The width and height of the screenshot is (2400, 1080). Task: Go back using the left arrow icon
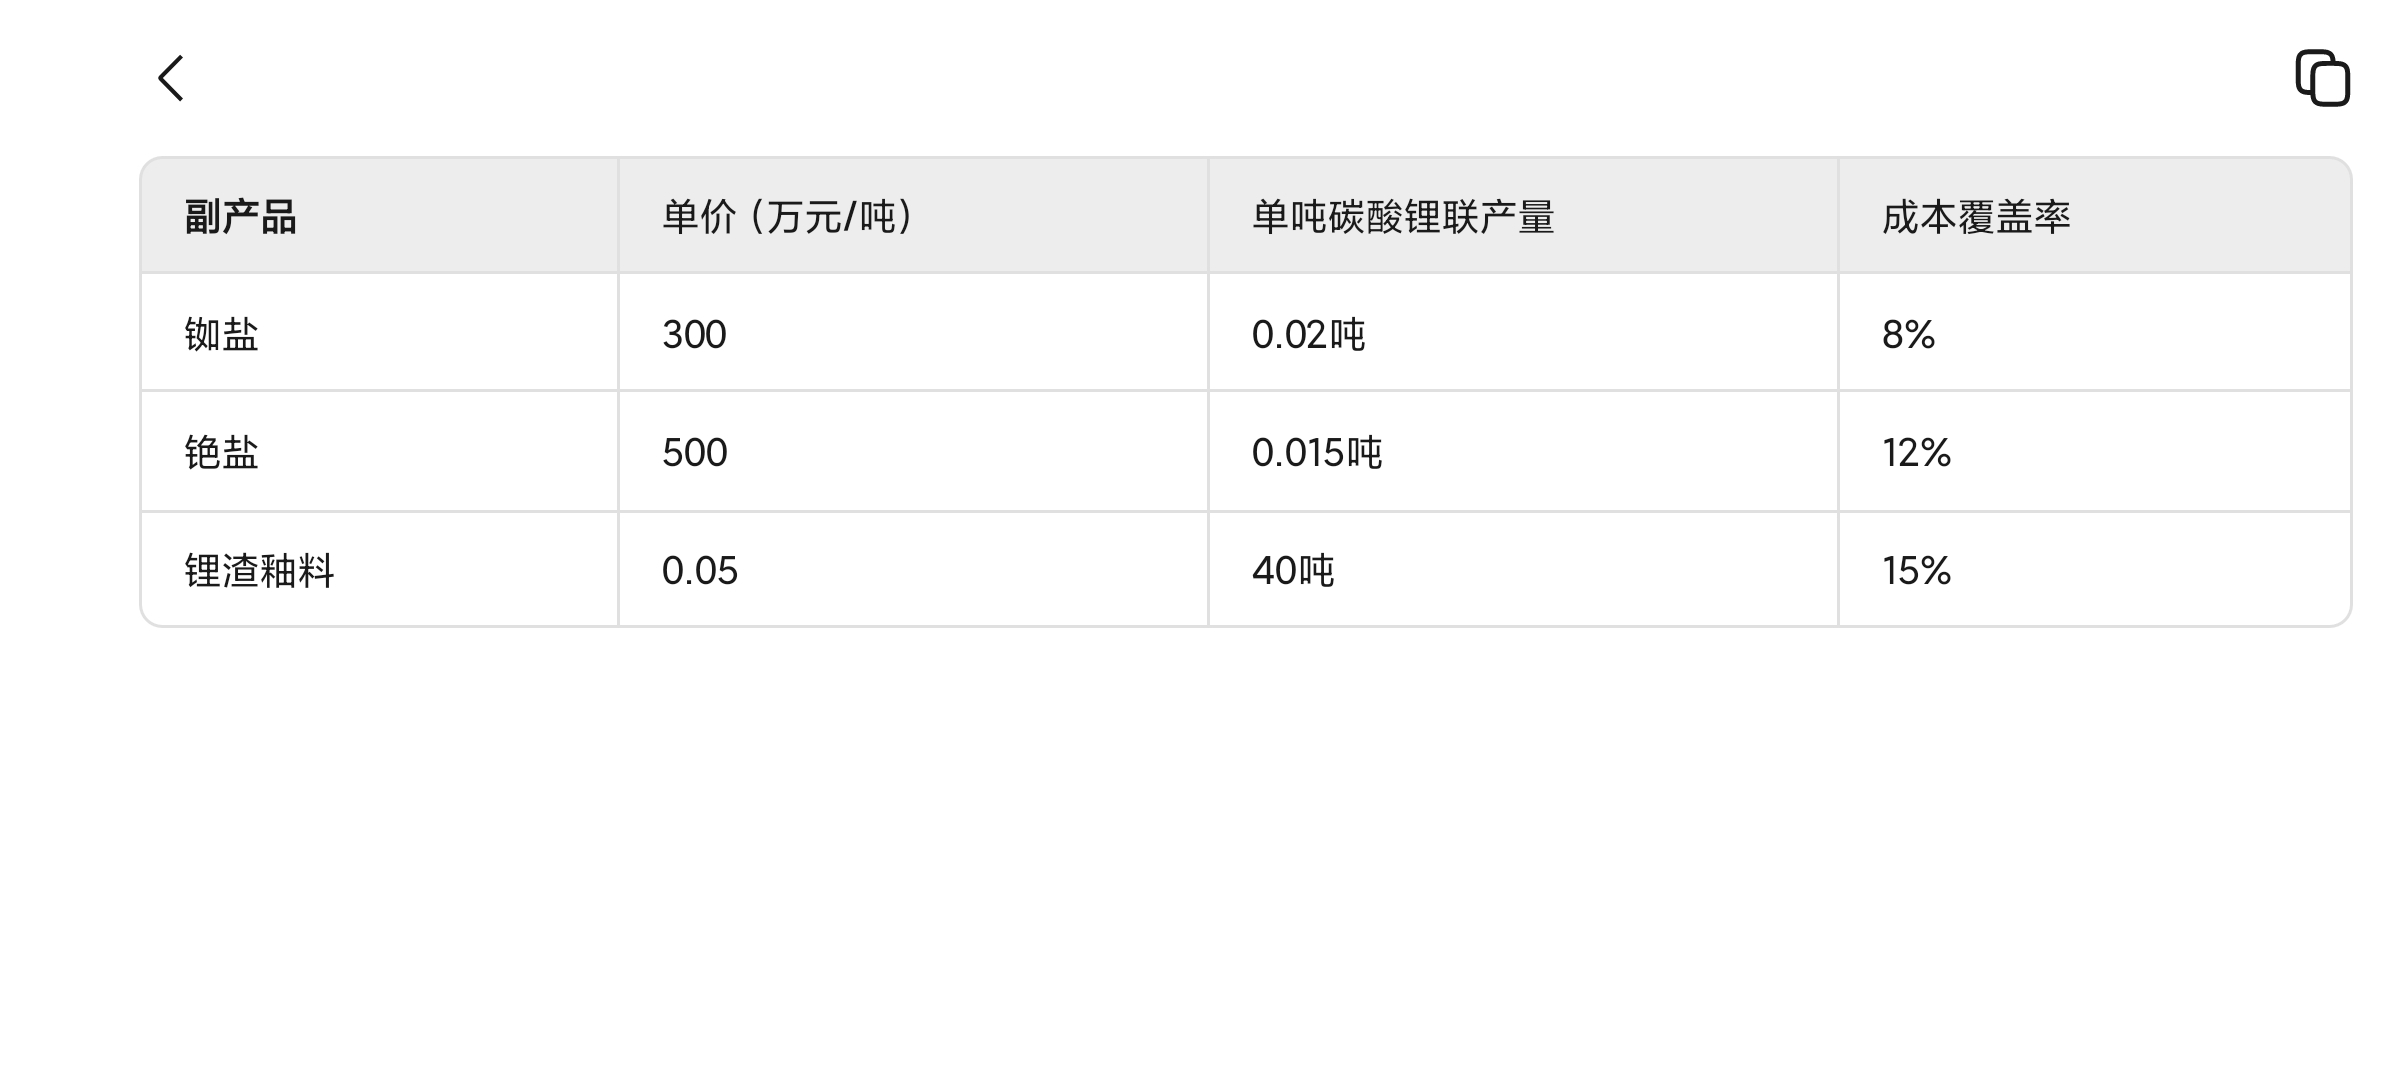click(171, 78)
